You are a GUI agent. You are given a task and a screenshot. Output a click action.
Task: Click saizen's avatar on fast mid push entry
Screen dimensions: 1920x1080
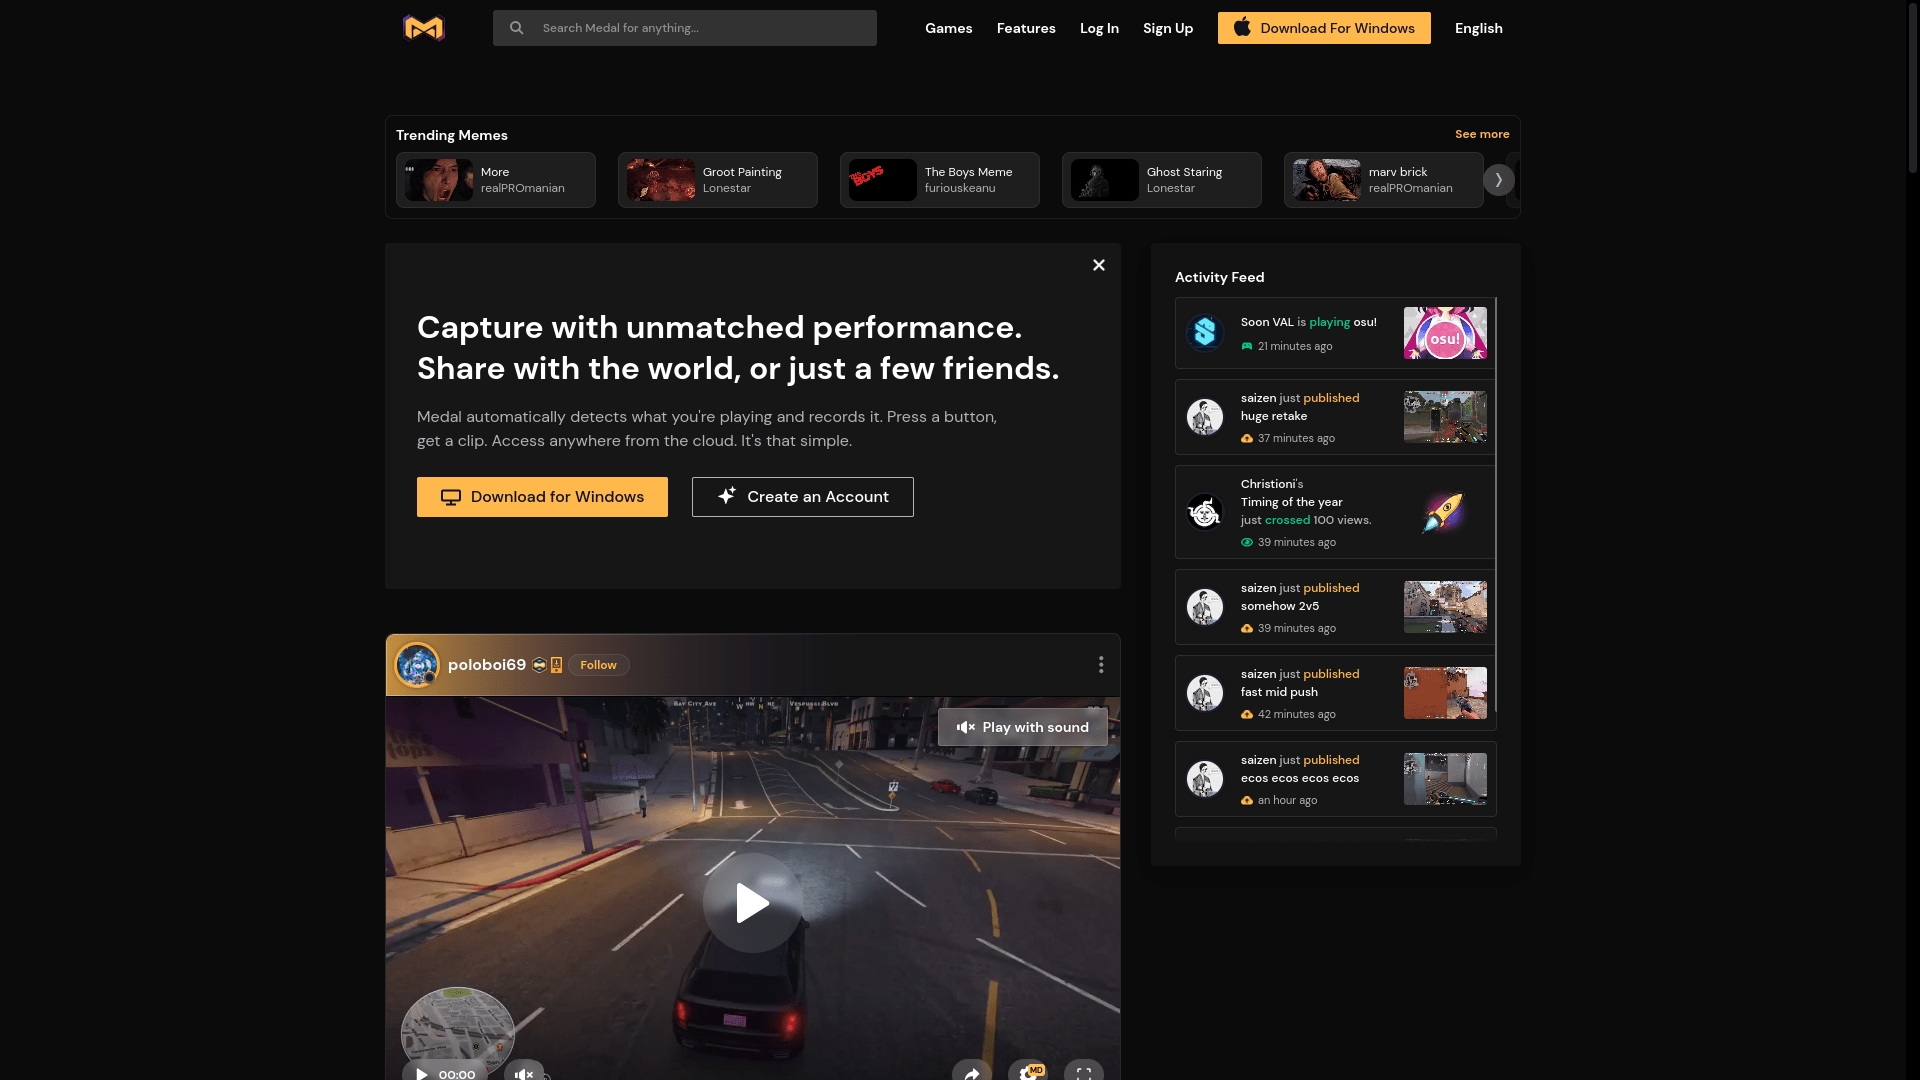(x=1205, y=693)
